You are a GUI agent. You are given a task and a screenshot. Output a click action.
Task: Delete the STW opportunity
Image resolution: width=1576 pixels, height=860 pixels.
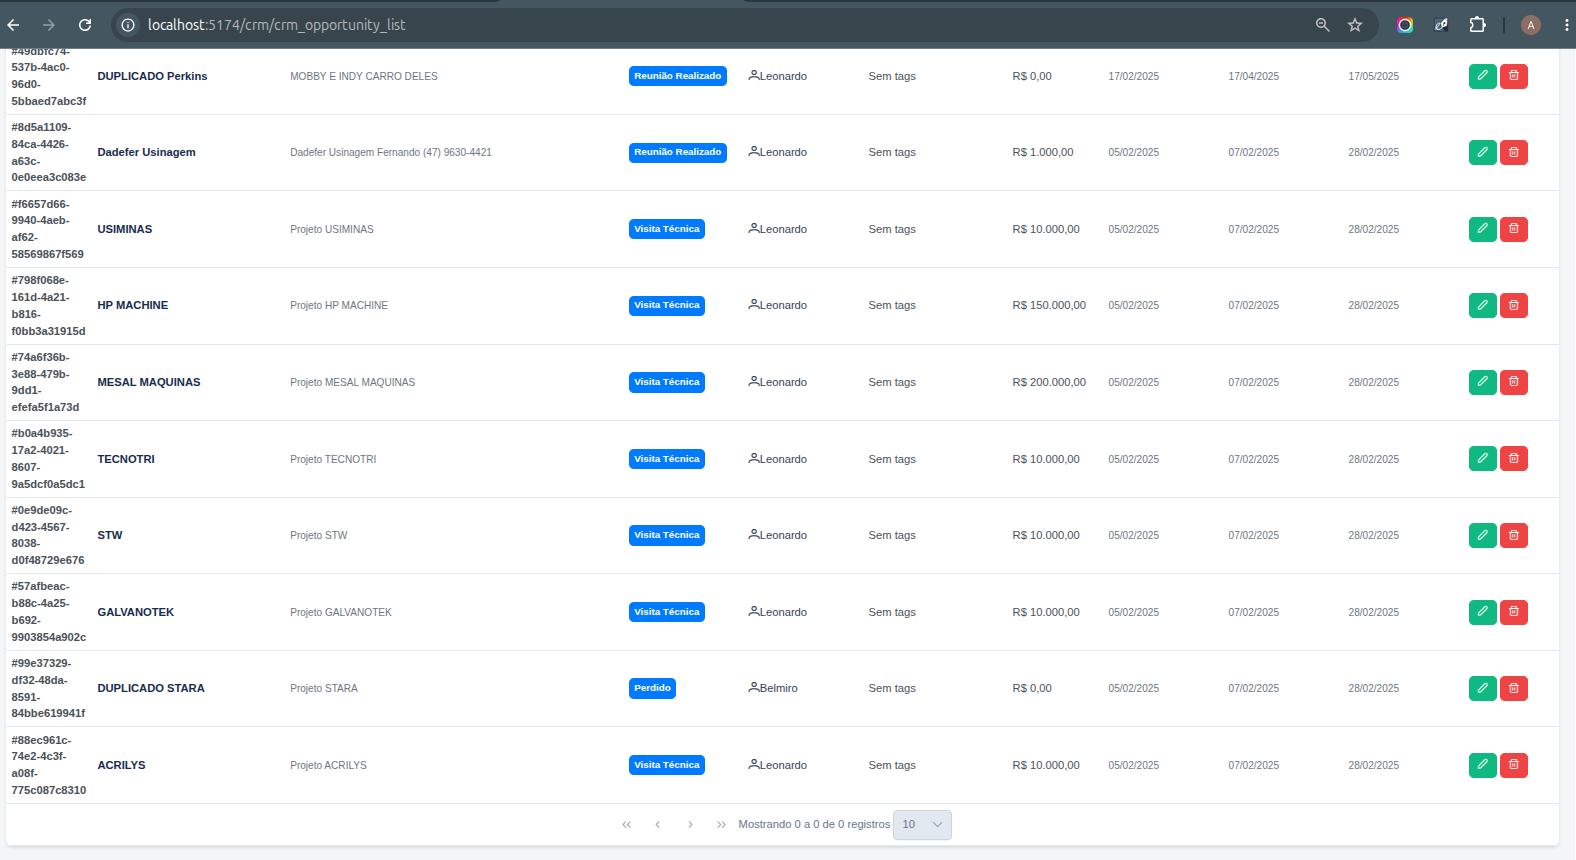click(x=1514, y=535)
